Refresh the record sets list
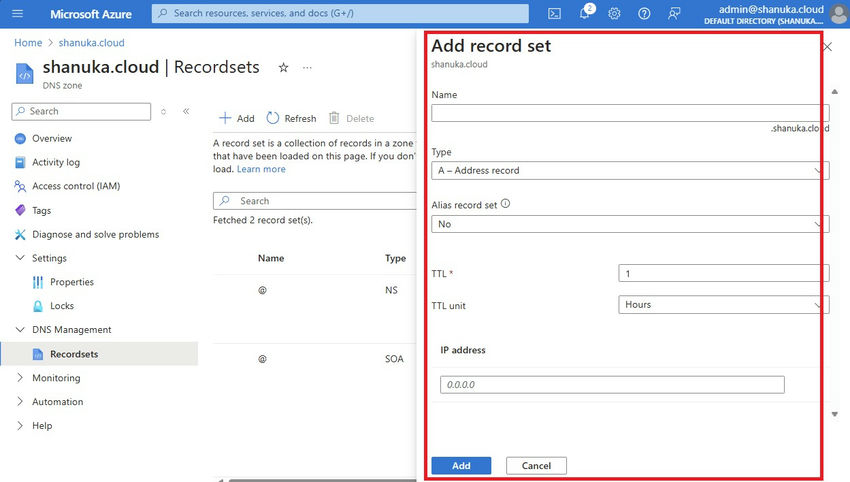The image size is (850, 482). click(x=291, y=118)
